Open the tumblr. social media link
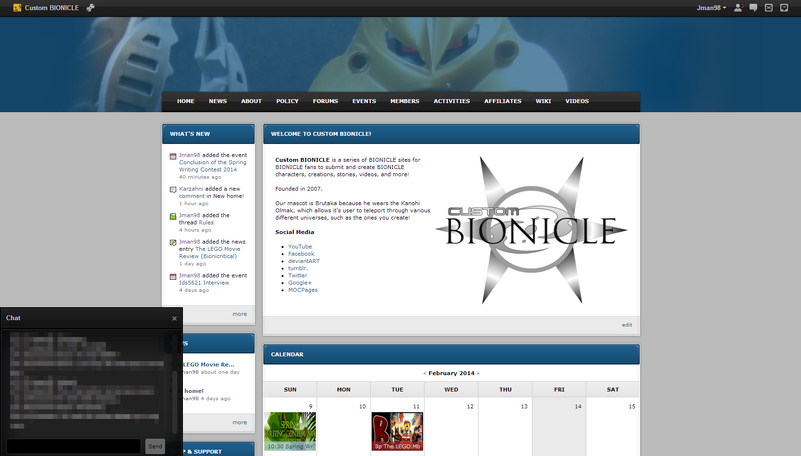The width and height of the screenshot is (801, 456). [298, 268]
